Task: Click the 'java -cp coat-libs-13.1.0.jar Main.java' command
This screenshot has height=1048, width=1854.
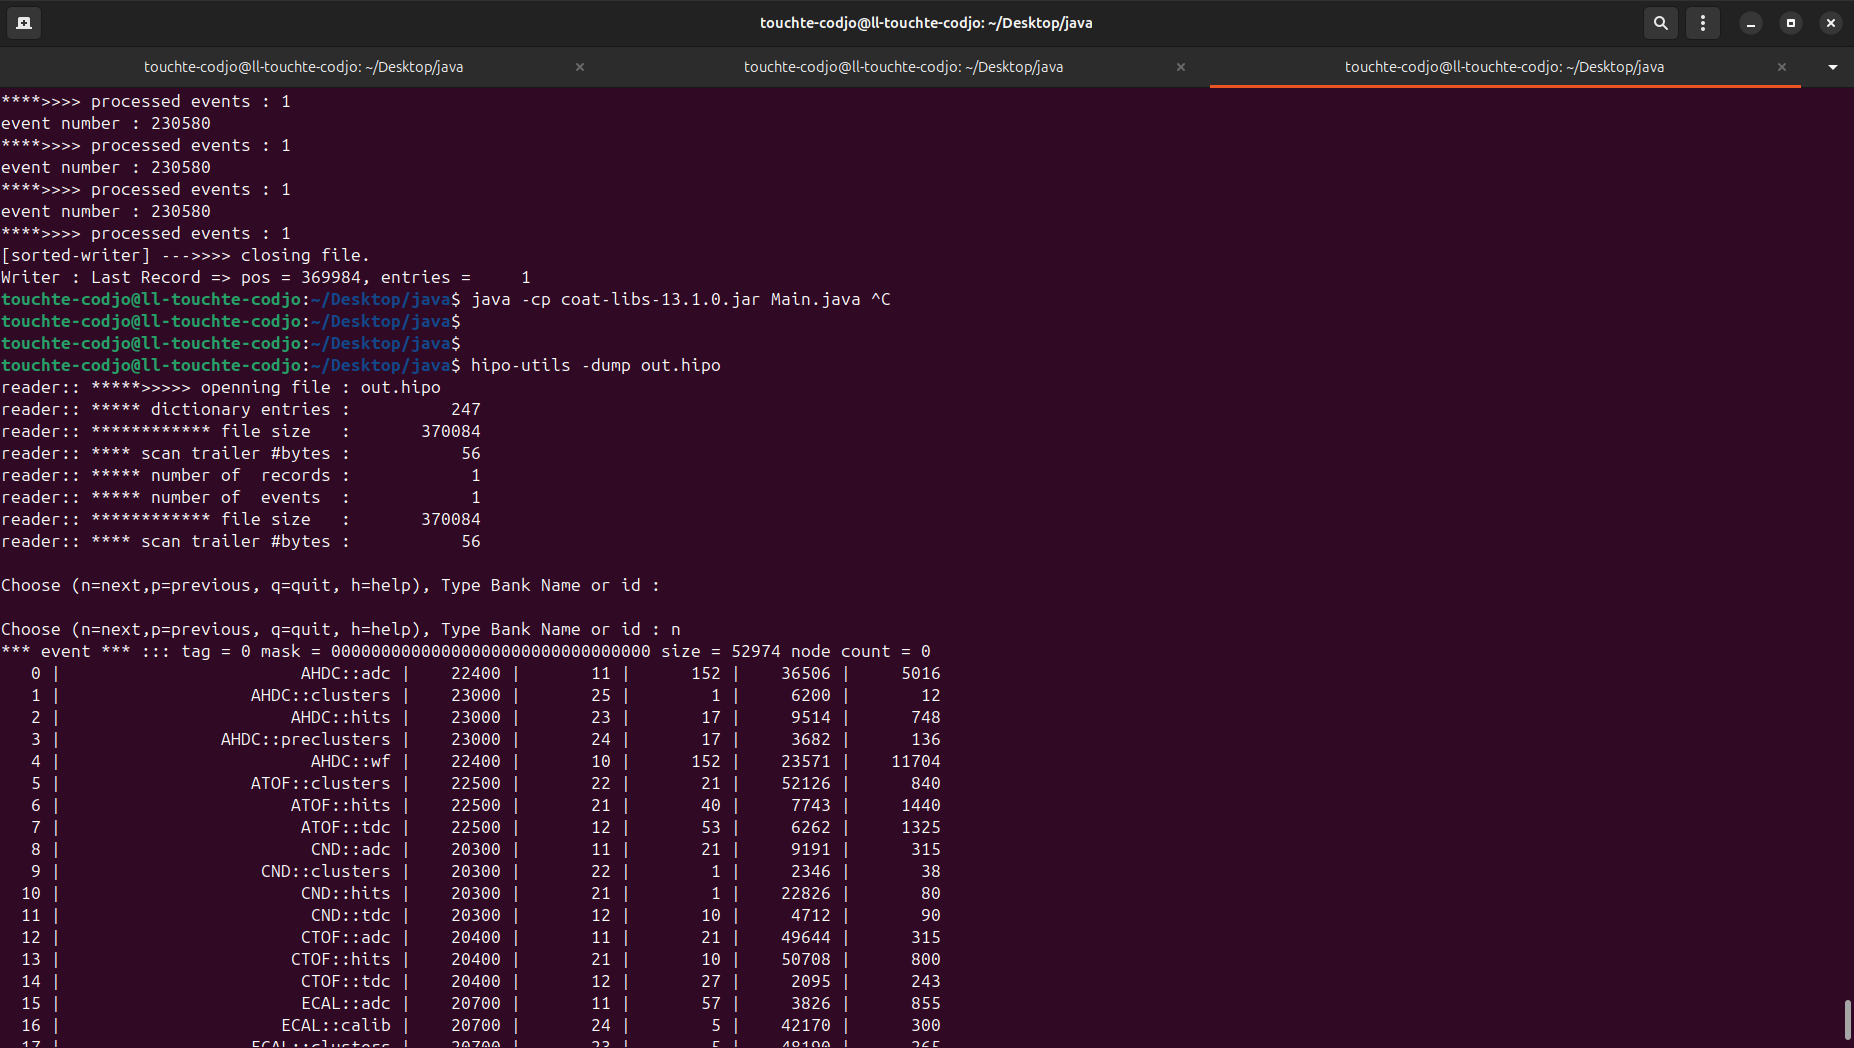Action: point(666,299)
